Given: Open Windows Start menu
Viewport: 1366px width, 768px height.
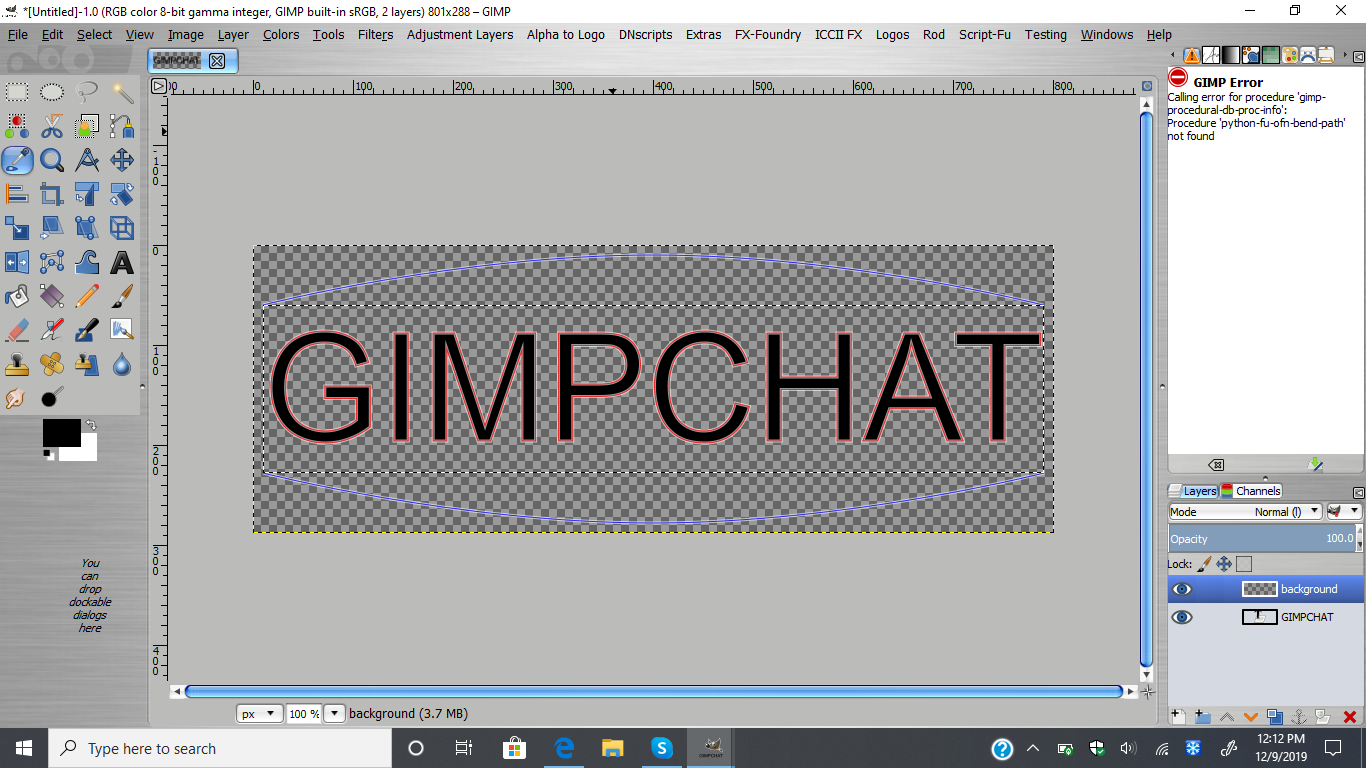Looking at the screenshot, I should [x=24, y=748].
